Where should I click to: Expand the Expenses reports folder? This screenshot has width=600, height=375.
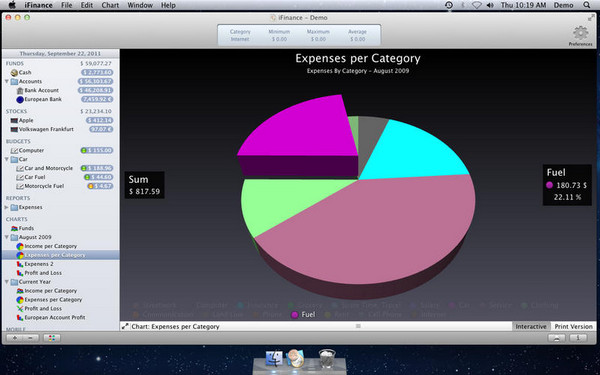(7, 207)
